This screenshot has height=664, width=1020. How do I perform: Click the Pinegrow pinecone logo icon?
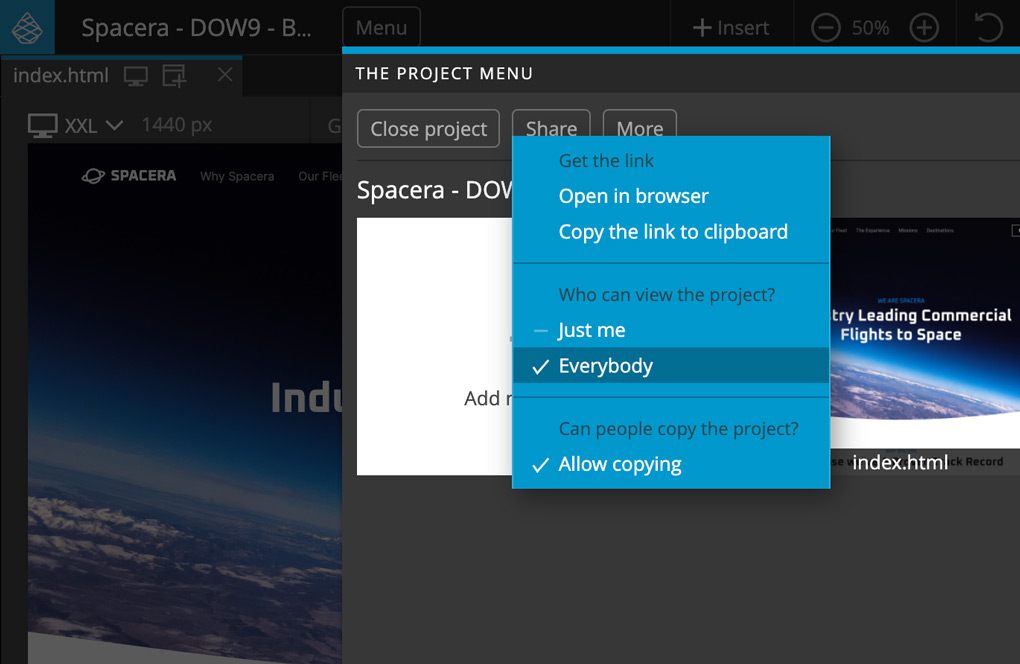27,27
